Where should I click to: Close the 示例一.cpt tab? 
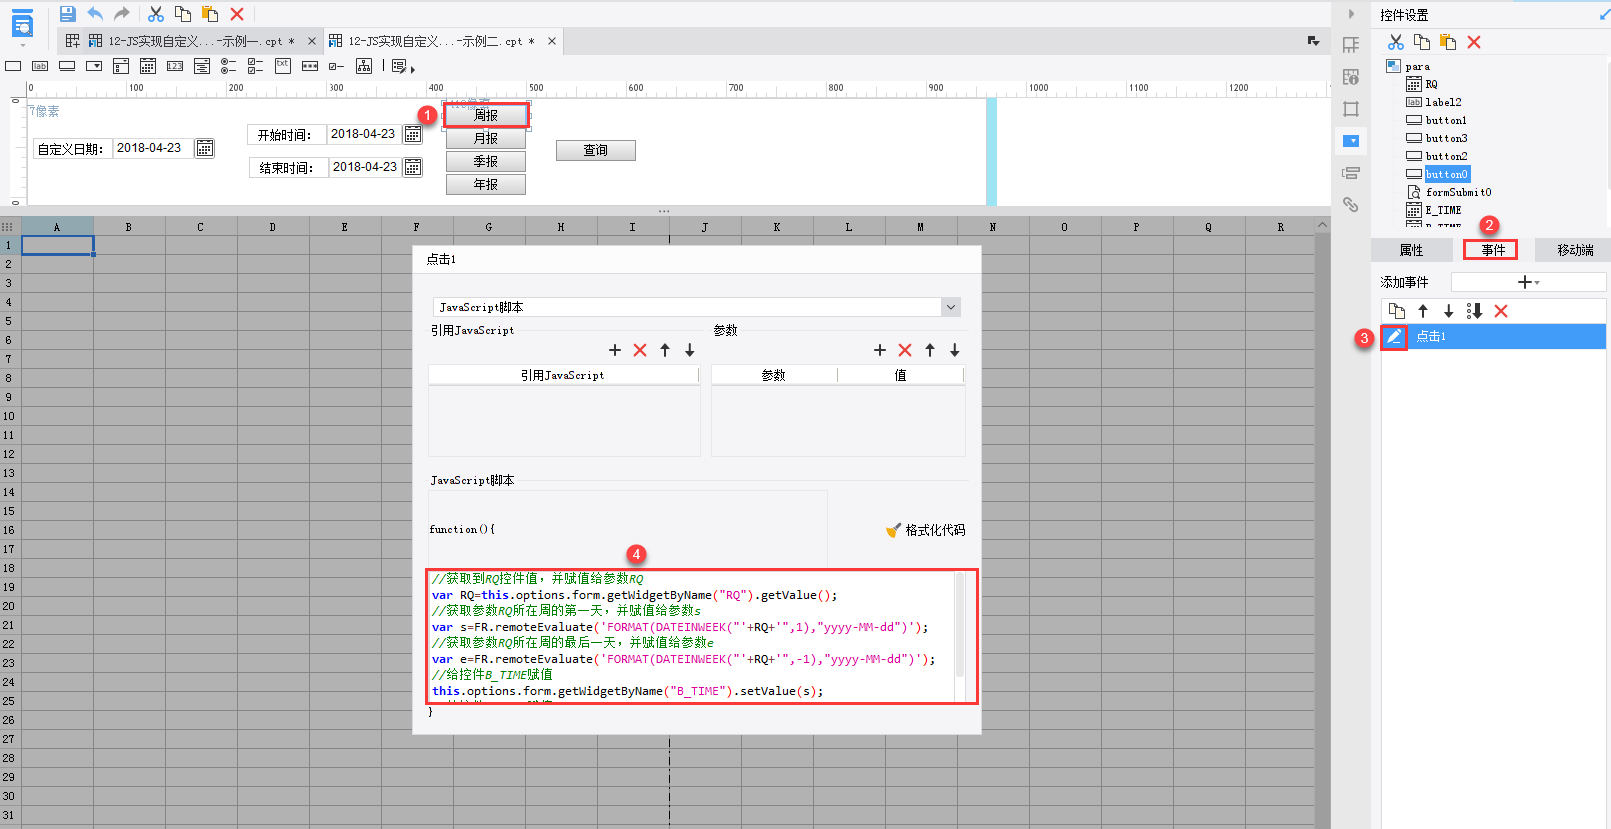(312, 41)
